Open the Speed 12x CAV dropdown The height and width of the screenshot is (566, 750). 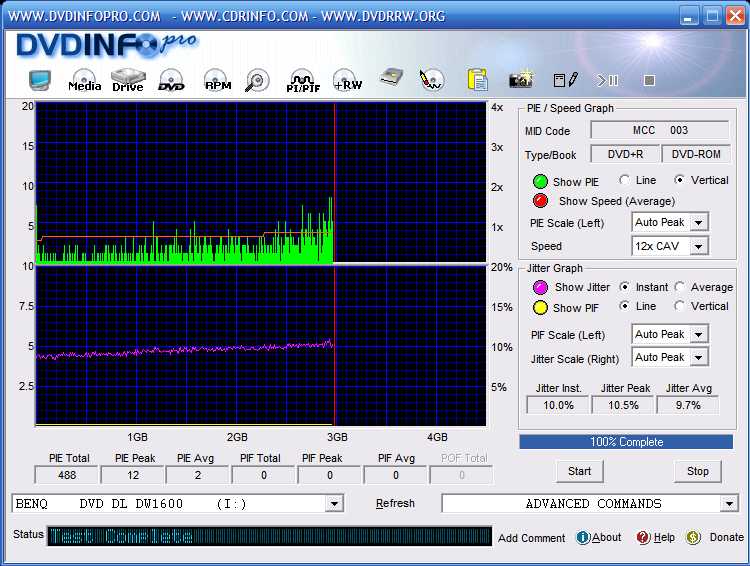(x=698, y=246)
